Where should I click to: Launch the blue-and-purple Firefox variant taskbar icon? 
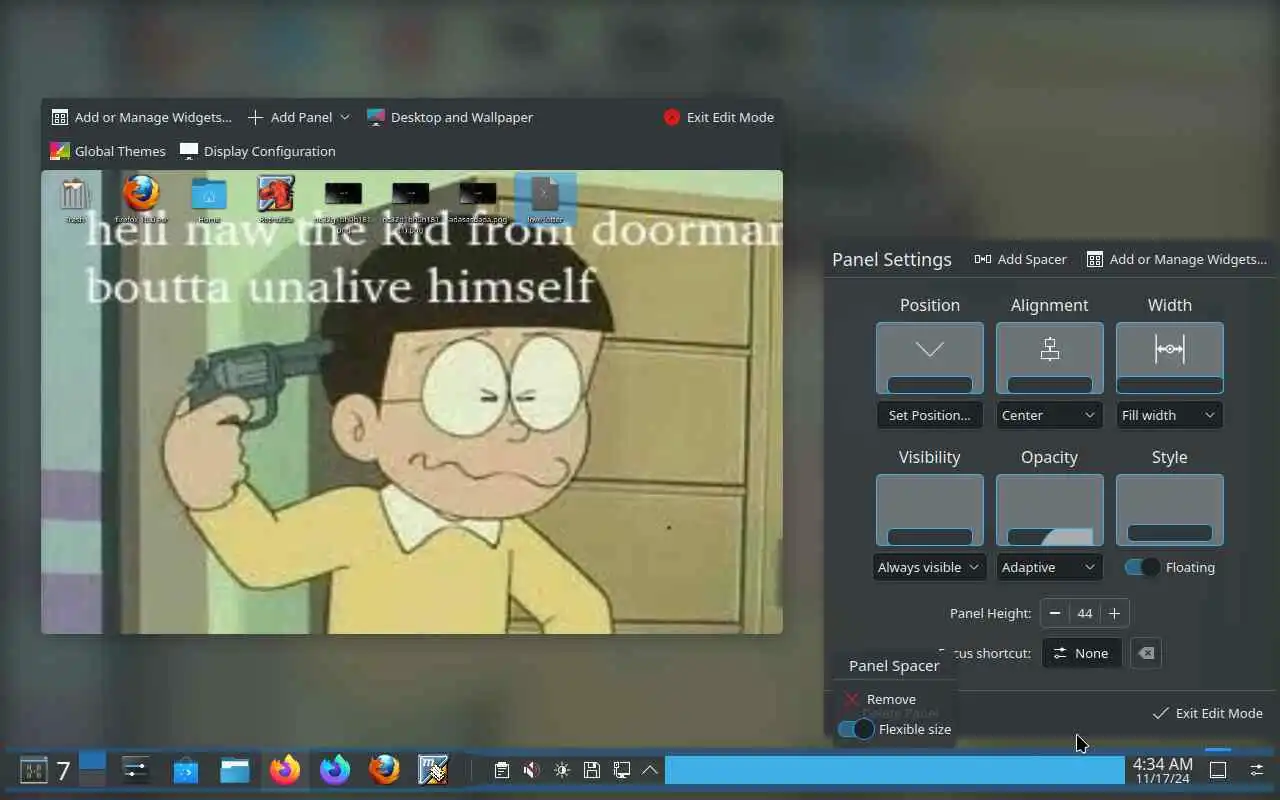[335, 770]
